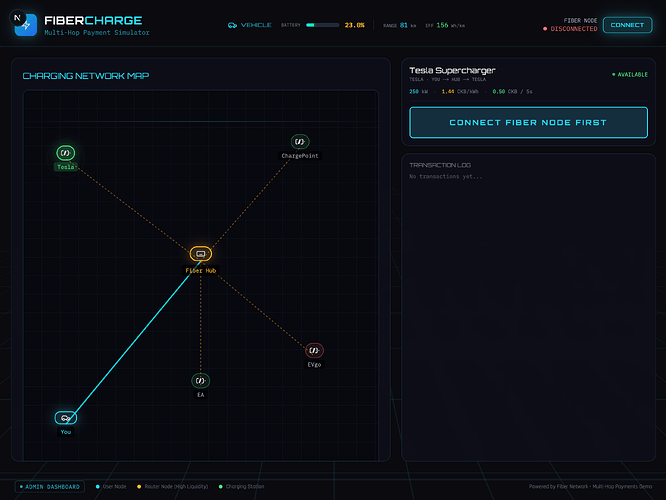
Task: Click the Tesla Supercharger title
Action: 452,70
